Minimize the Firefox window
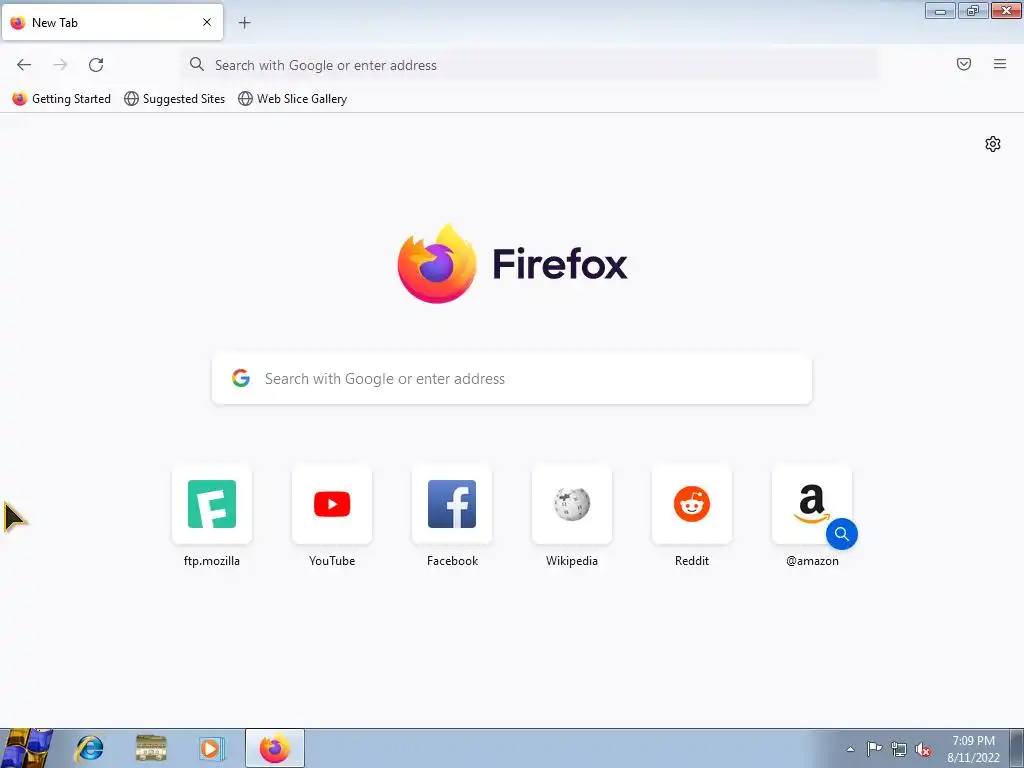The height and width of the screenshot is (768, 1024). tap(940, 10)
